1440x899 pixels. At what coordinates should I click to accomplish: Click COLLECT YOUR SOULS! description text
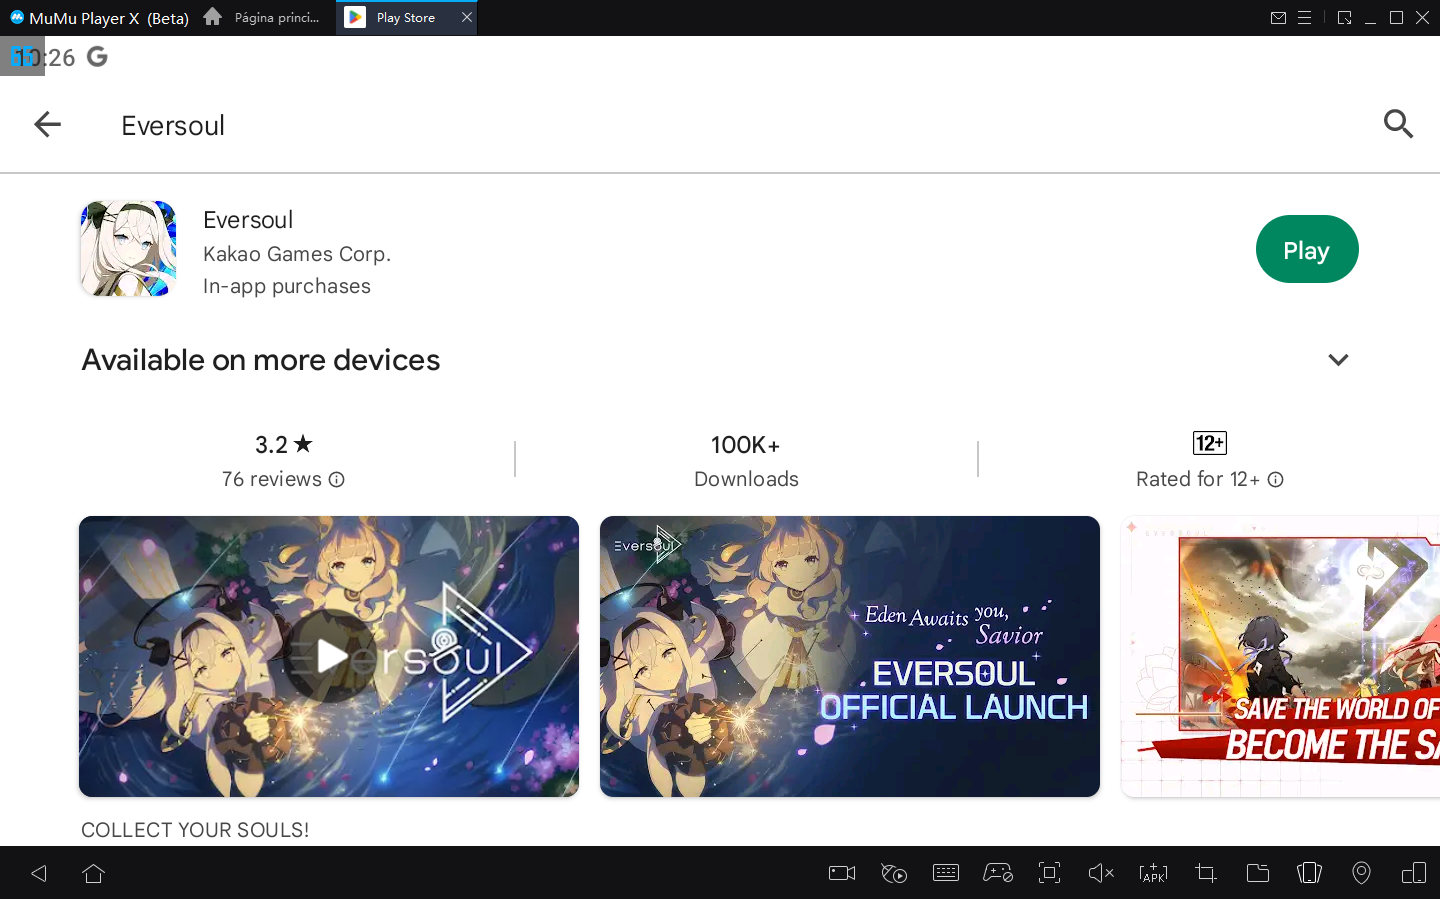coord(195,830)
